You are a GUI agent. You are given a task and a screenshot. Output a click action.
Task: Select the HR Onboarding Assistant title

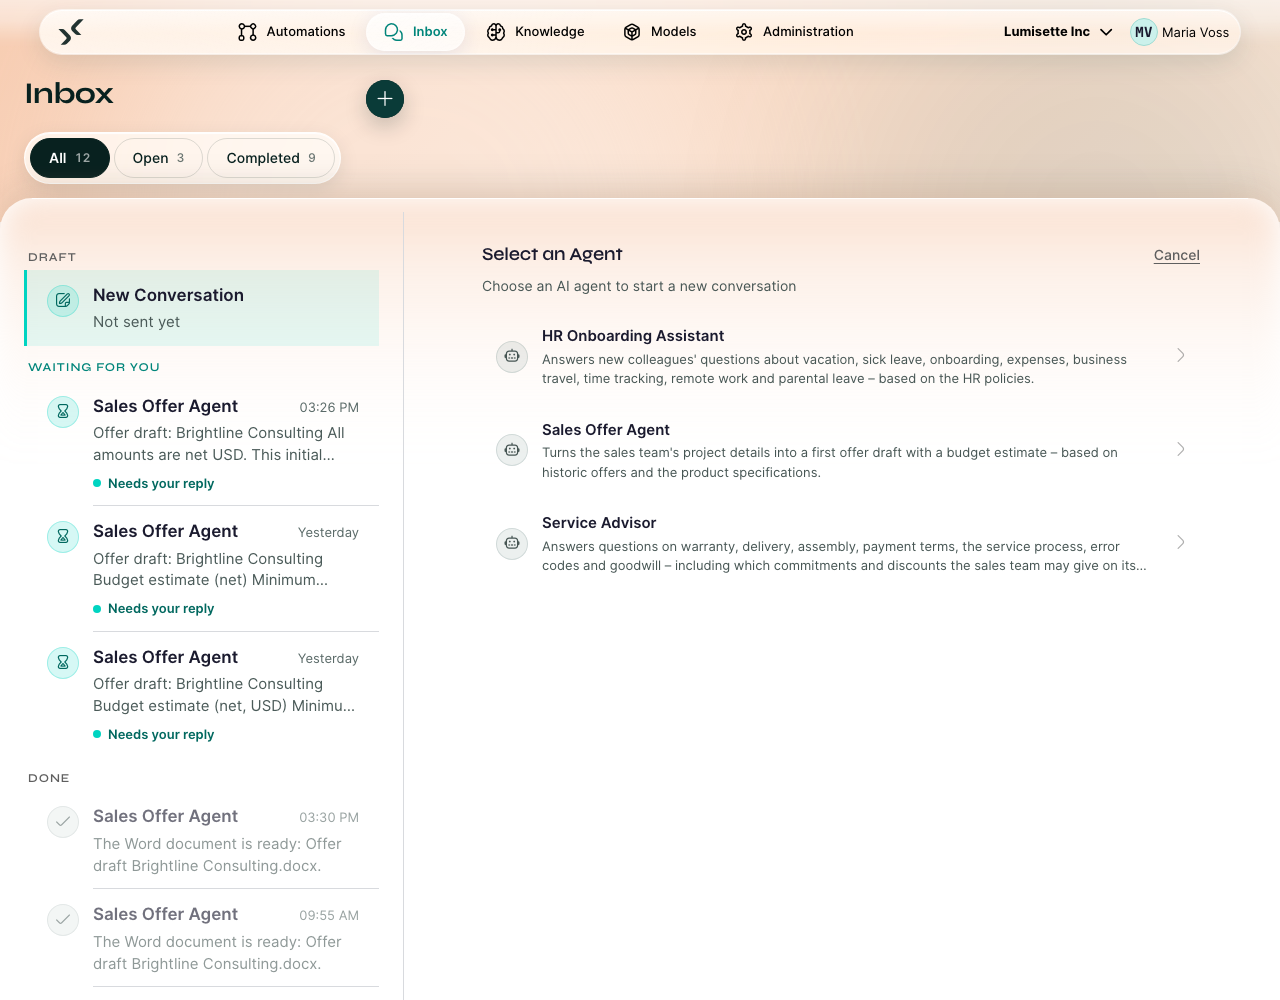coord(633,336)
